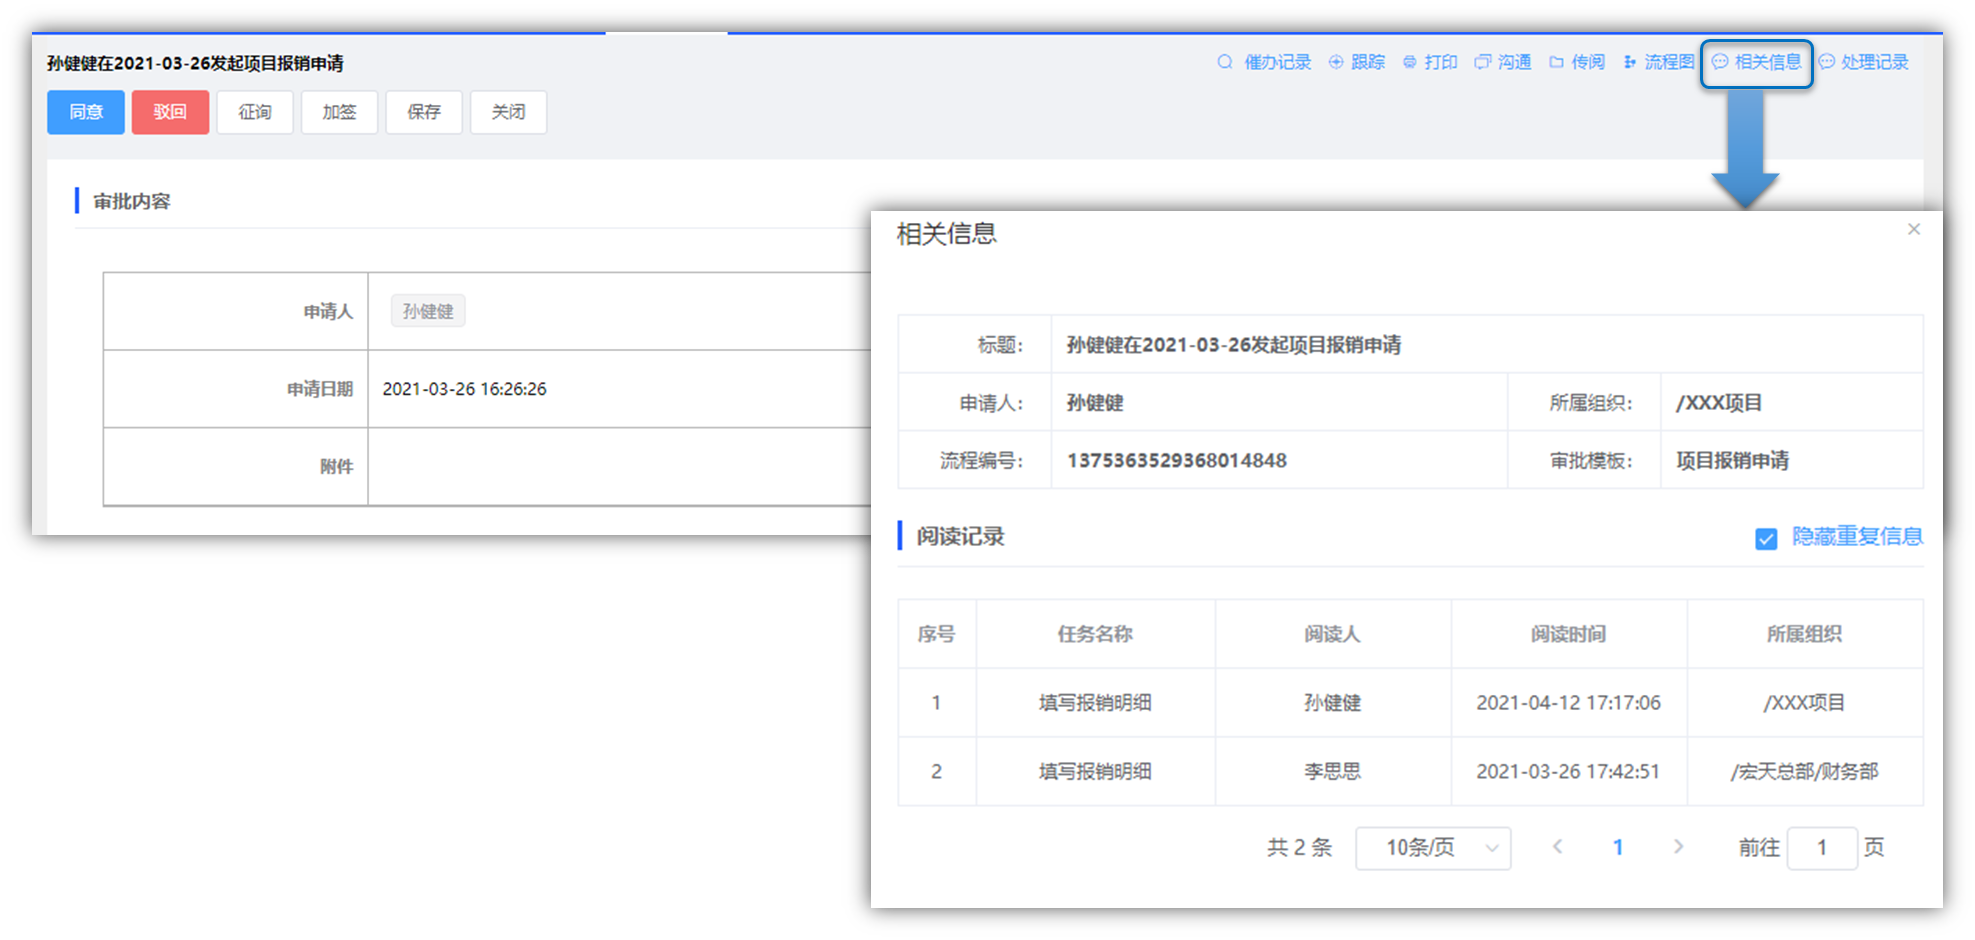This screenshot has height=940, width=1975.
Task: Click the 打印 print icon
Action: 1410,62
